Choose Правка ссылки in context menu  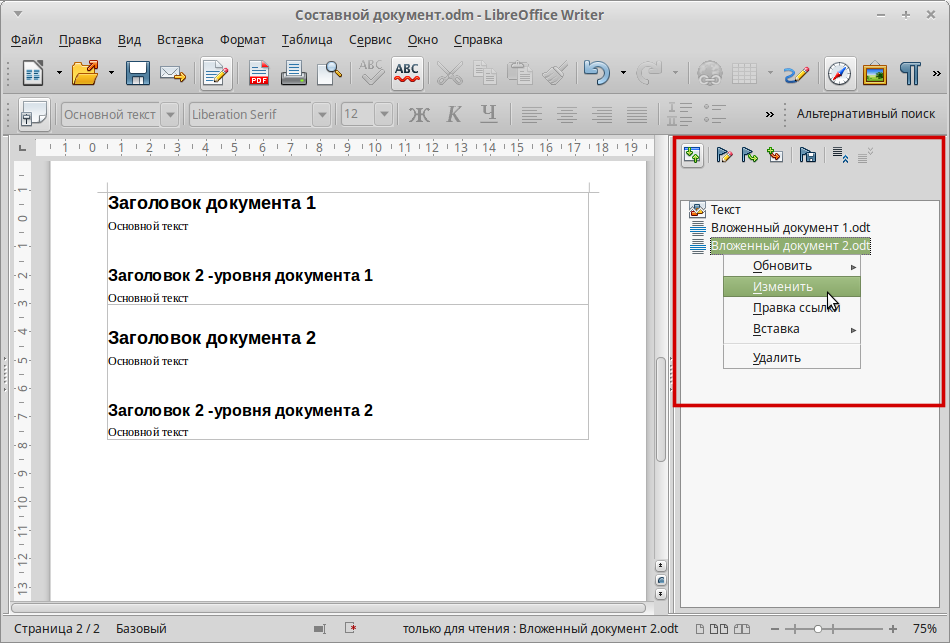792,308
